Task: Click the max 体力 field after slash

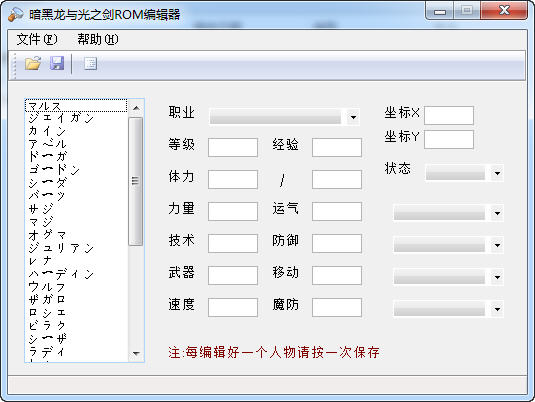Action: (x=337, y=180)
